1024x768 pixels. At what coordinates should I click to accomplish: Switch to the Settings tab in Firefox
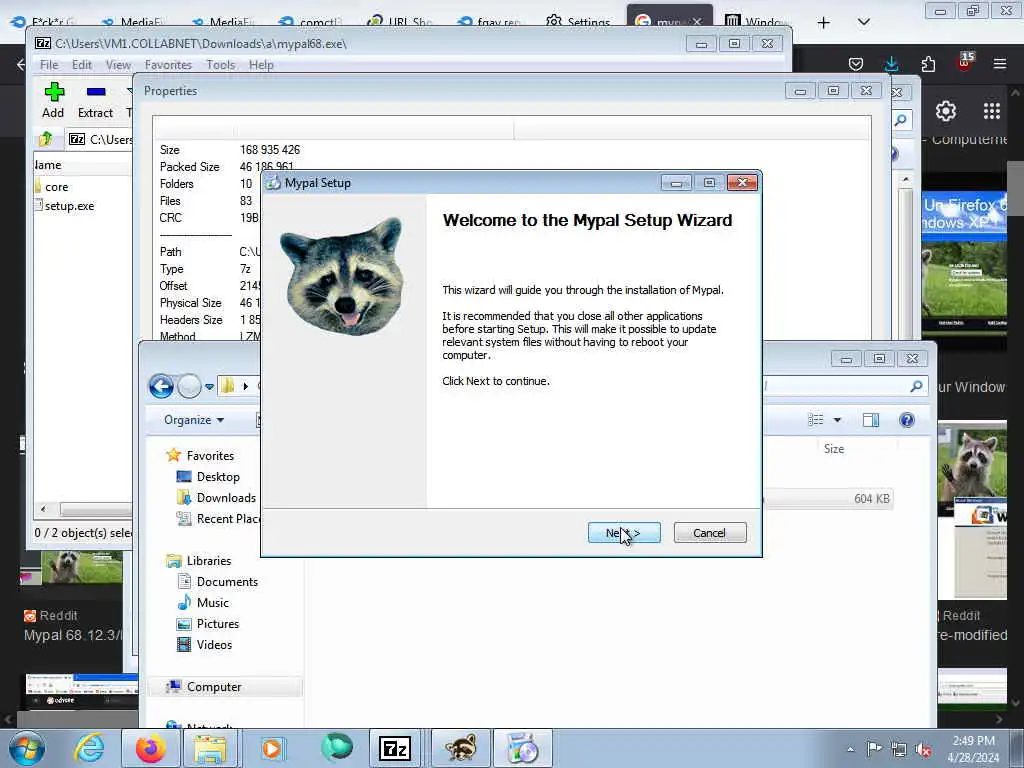[578, 22]
